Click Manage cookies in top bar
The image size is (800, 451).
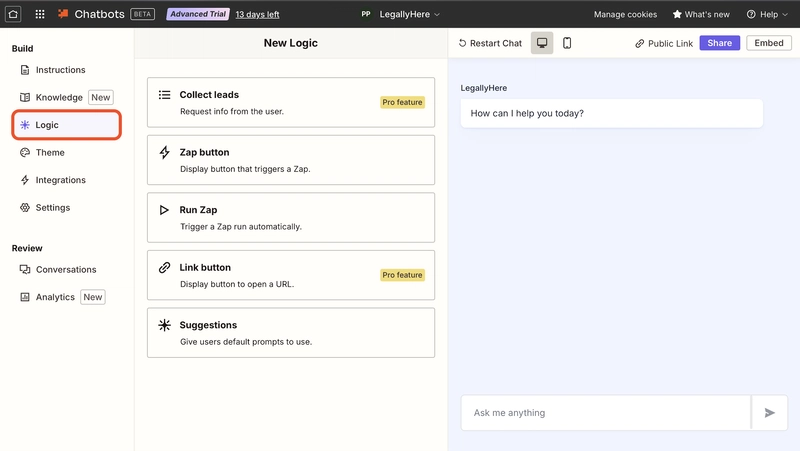click(x=625, y=14)
